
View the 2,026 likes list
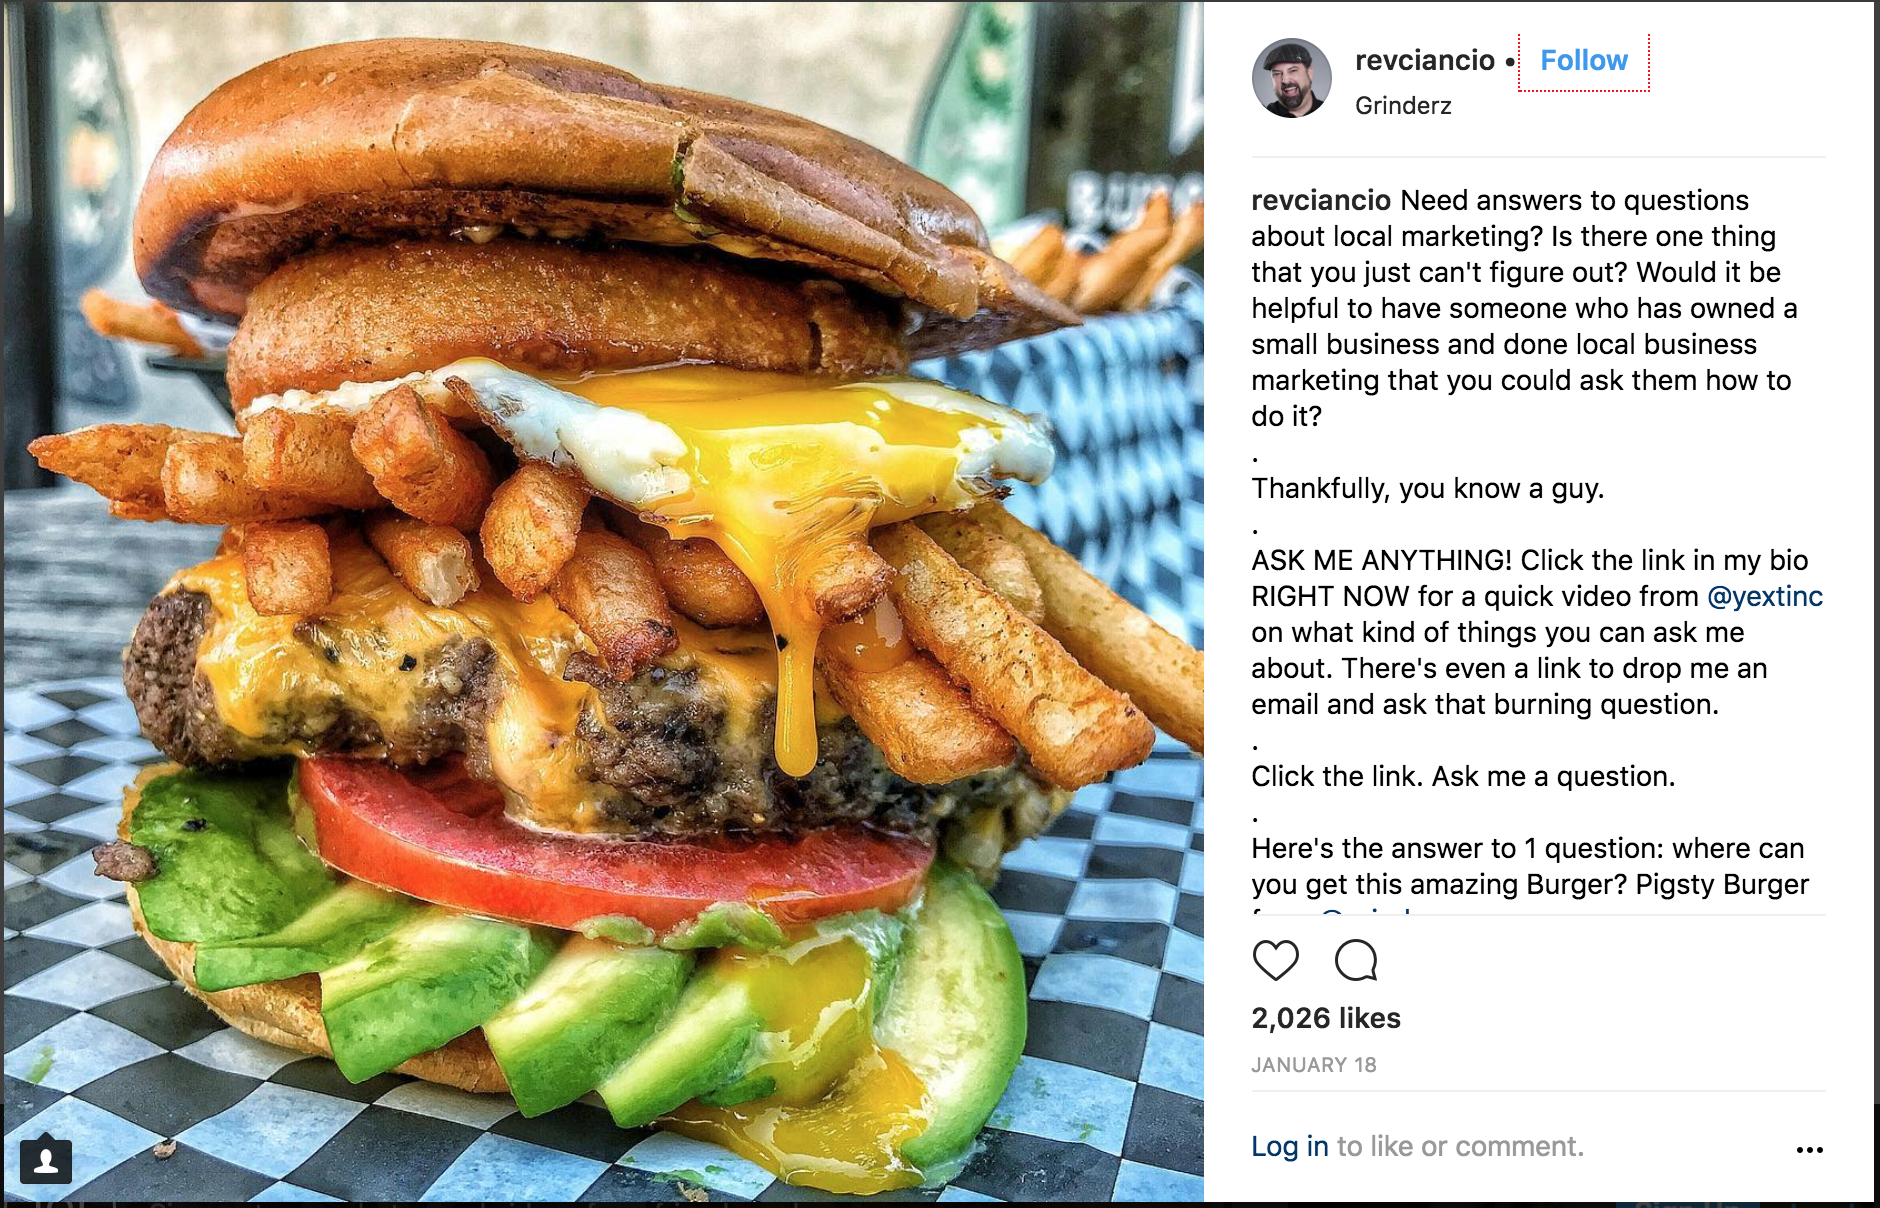(1326, 1018)
